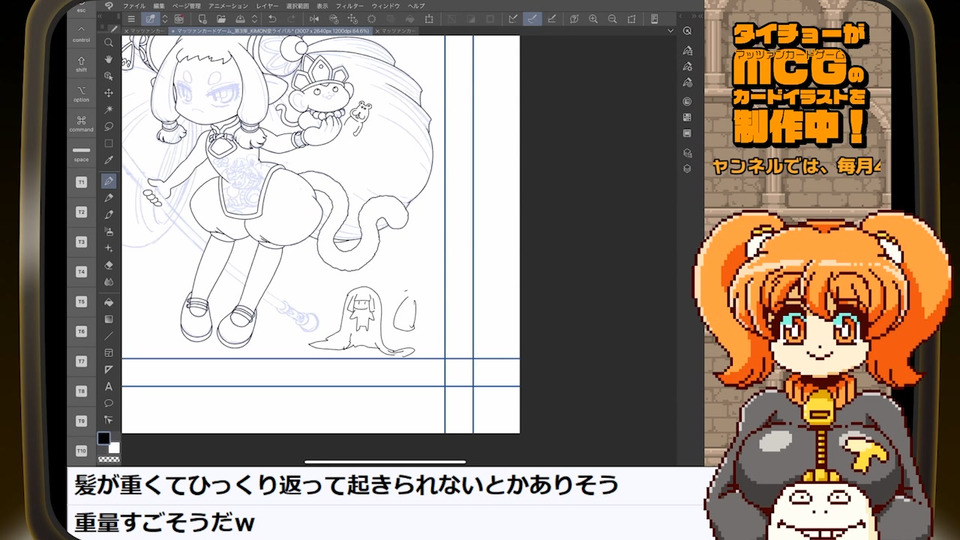The width and height of the screenshot is (960, 540).
Task: Click the stepper arrows beside the save icon
Action: 255,19
